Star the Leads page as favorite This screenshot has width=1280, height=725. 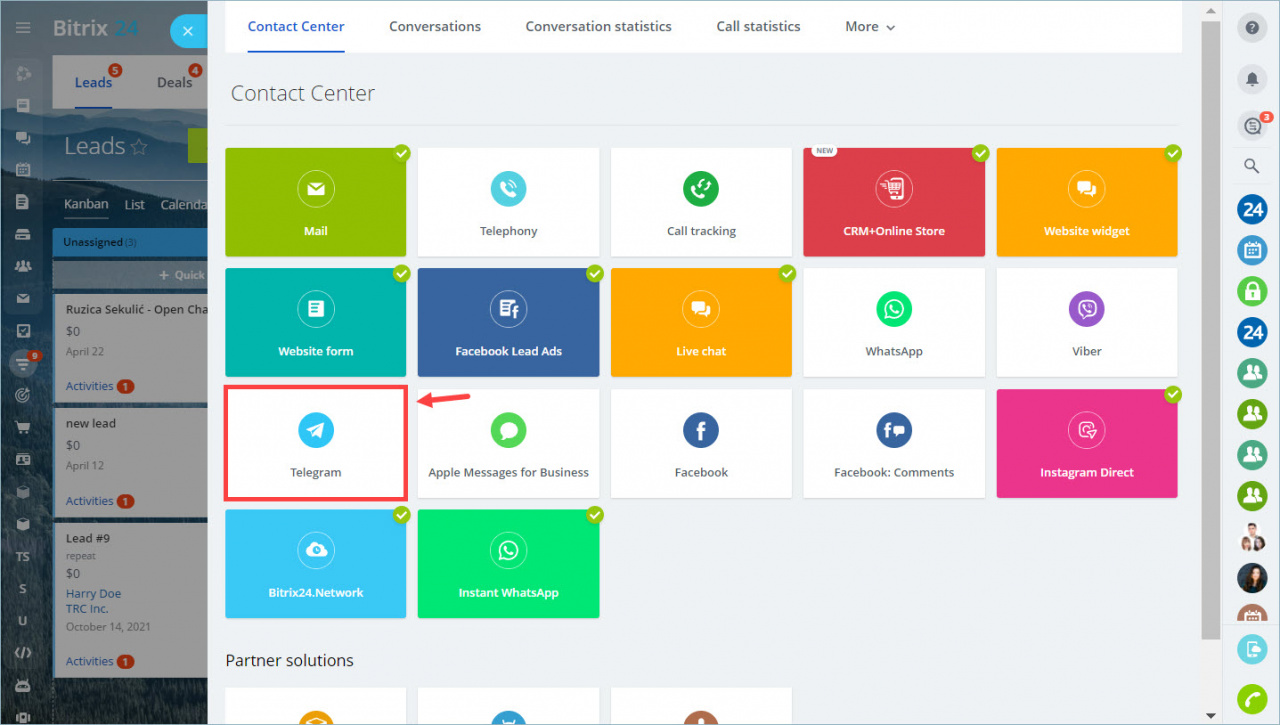pyautogui.click(x=139, y=147)
